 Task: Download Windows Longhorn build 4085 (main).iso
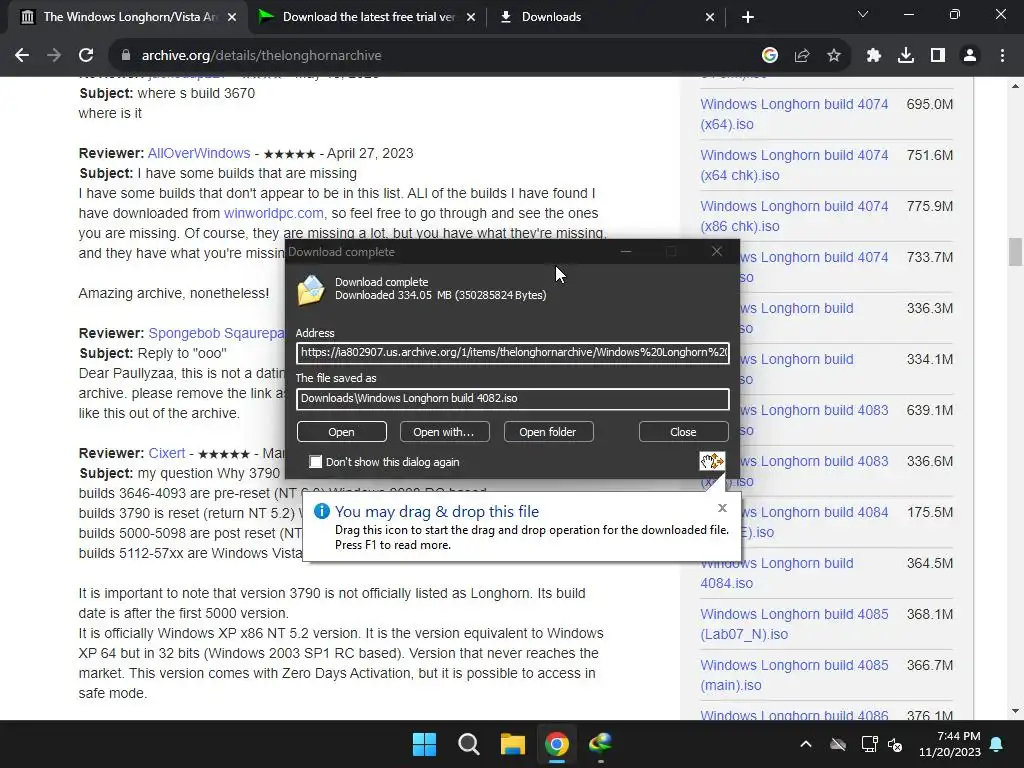click(x=794, y=675)
